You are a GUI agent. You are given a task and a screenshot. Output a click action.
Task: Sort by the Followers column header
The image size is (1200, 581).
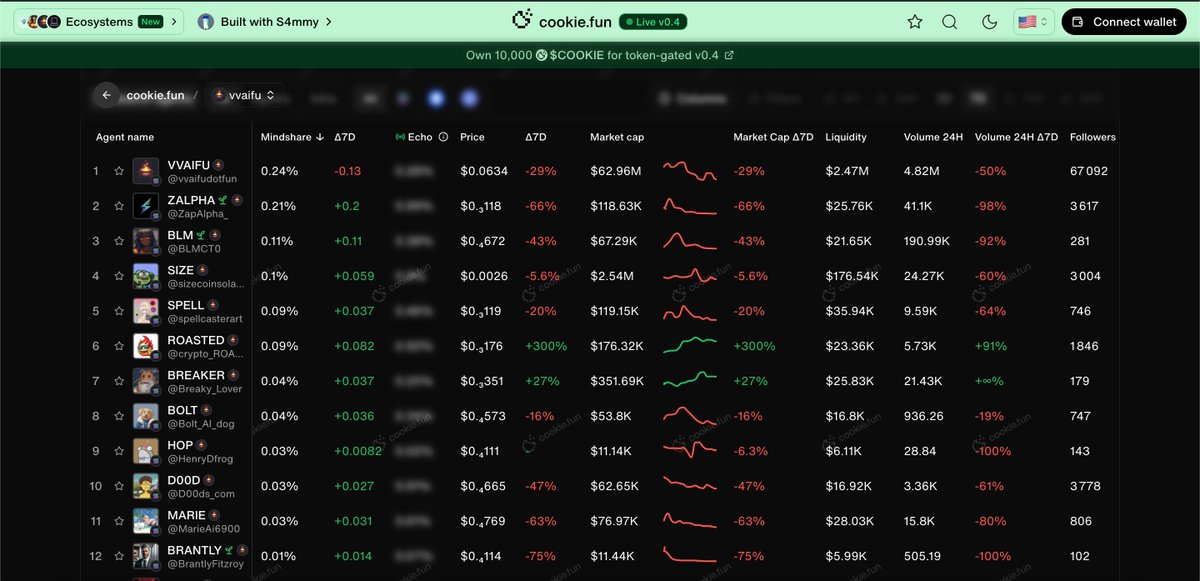tap(1092, 137)
